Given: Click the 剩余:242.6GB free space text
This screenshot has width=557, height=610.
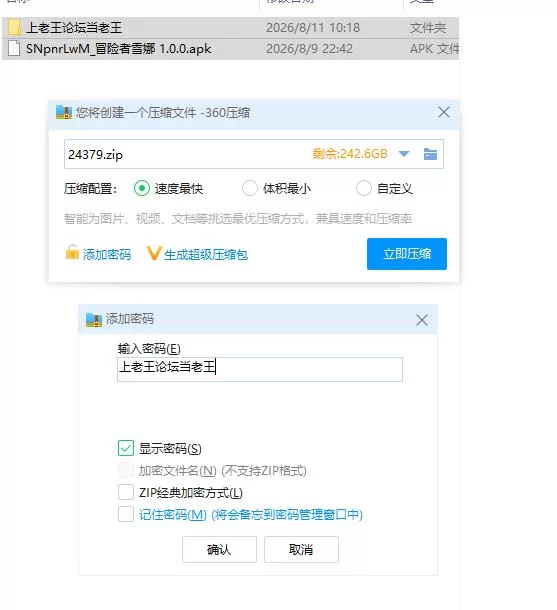Looking at the screenshot, I should pos(350,154).
